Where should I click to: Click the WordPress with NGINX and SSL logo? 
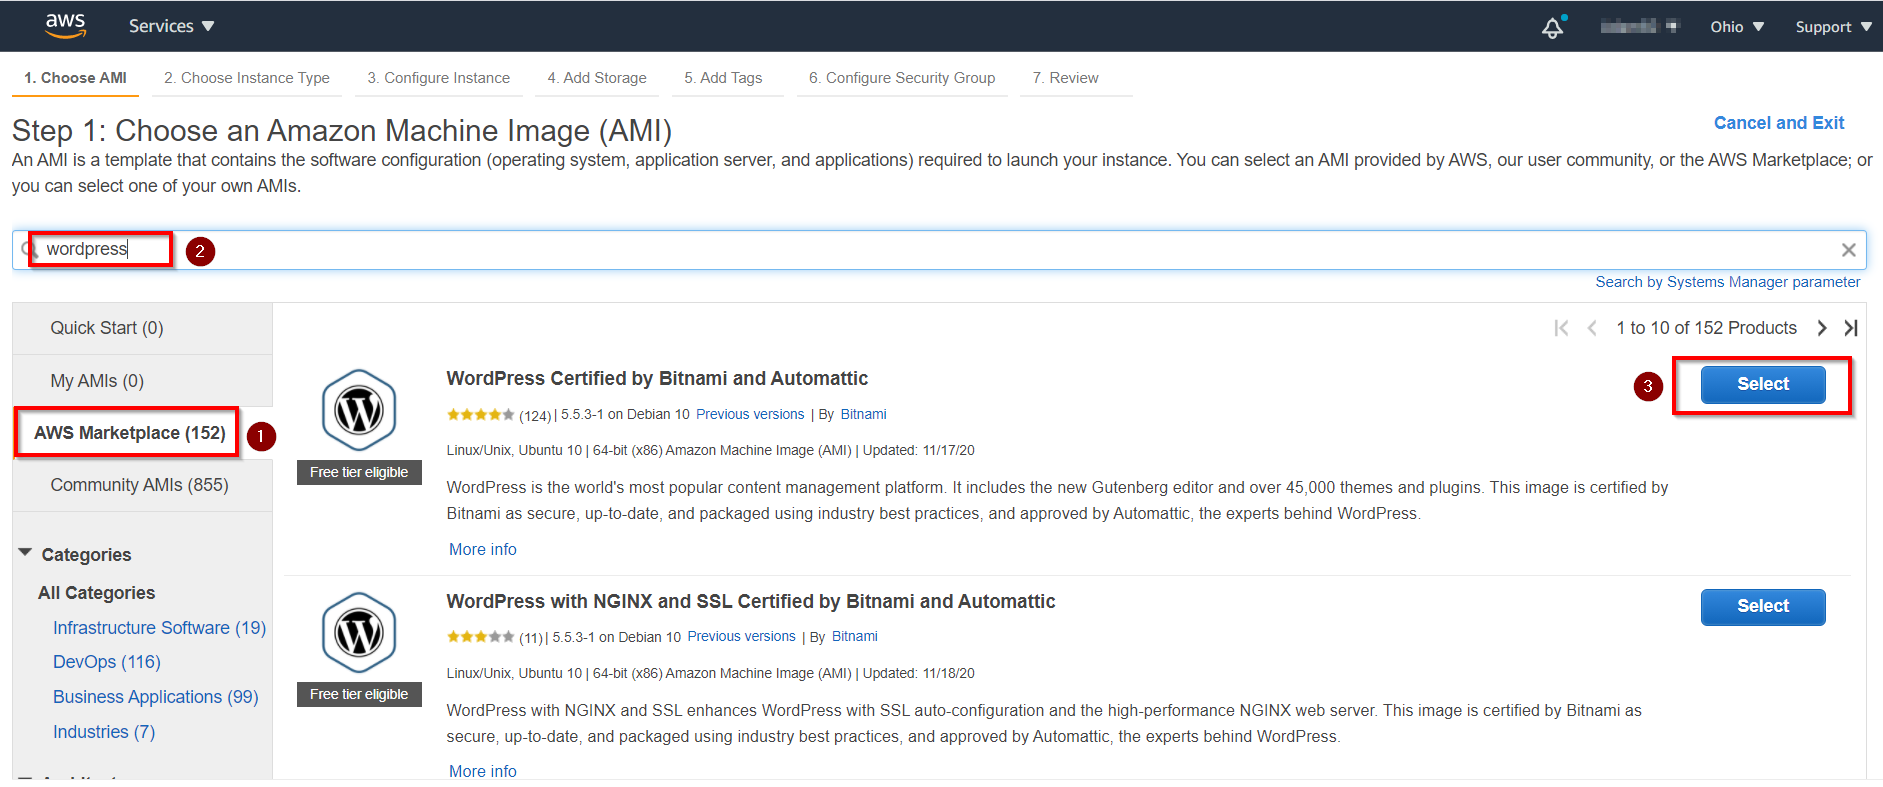click(359, 632)
